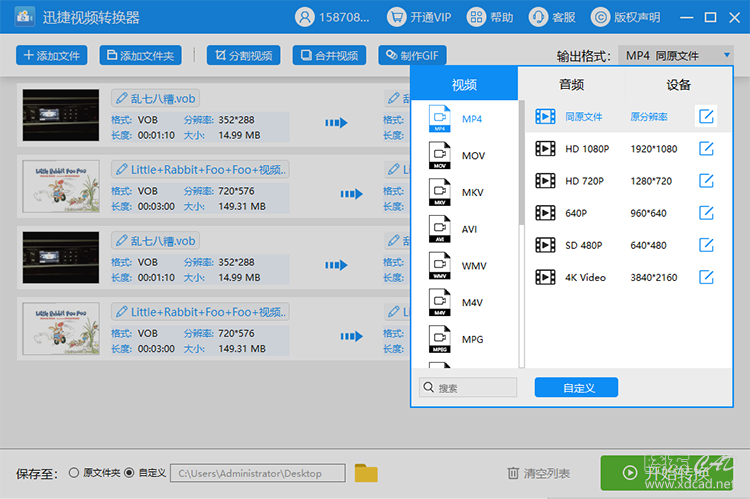This screenshot has width=750, height=499.
Task: Open the 分割视频 split video tool
Action: (243, 55)
